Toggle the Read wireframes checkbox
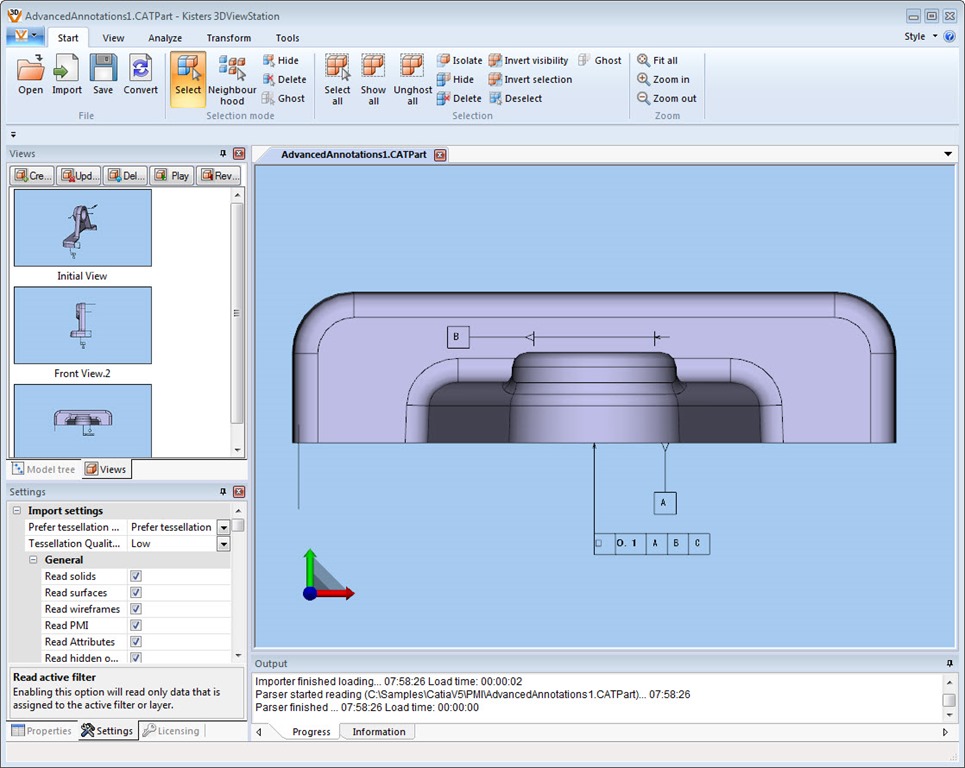The width and height of the screenshot is (965, 768). point(136,609)
